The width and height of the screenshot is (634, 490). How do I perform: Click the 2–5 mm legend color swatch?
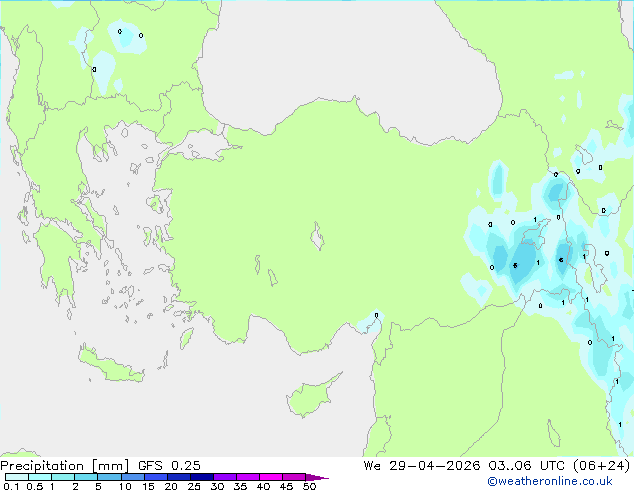pos(86,477)
